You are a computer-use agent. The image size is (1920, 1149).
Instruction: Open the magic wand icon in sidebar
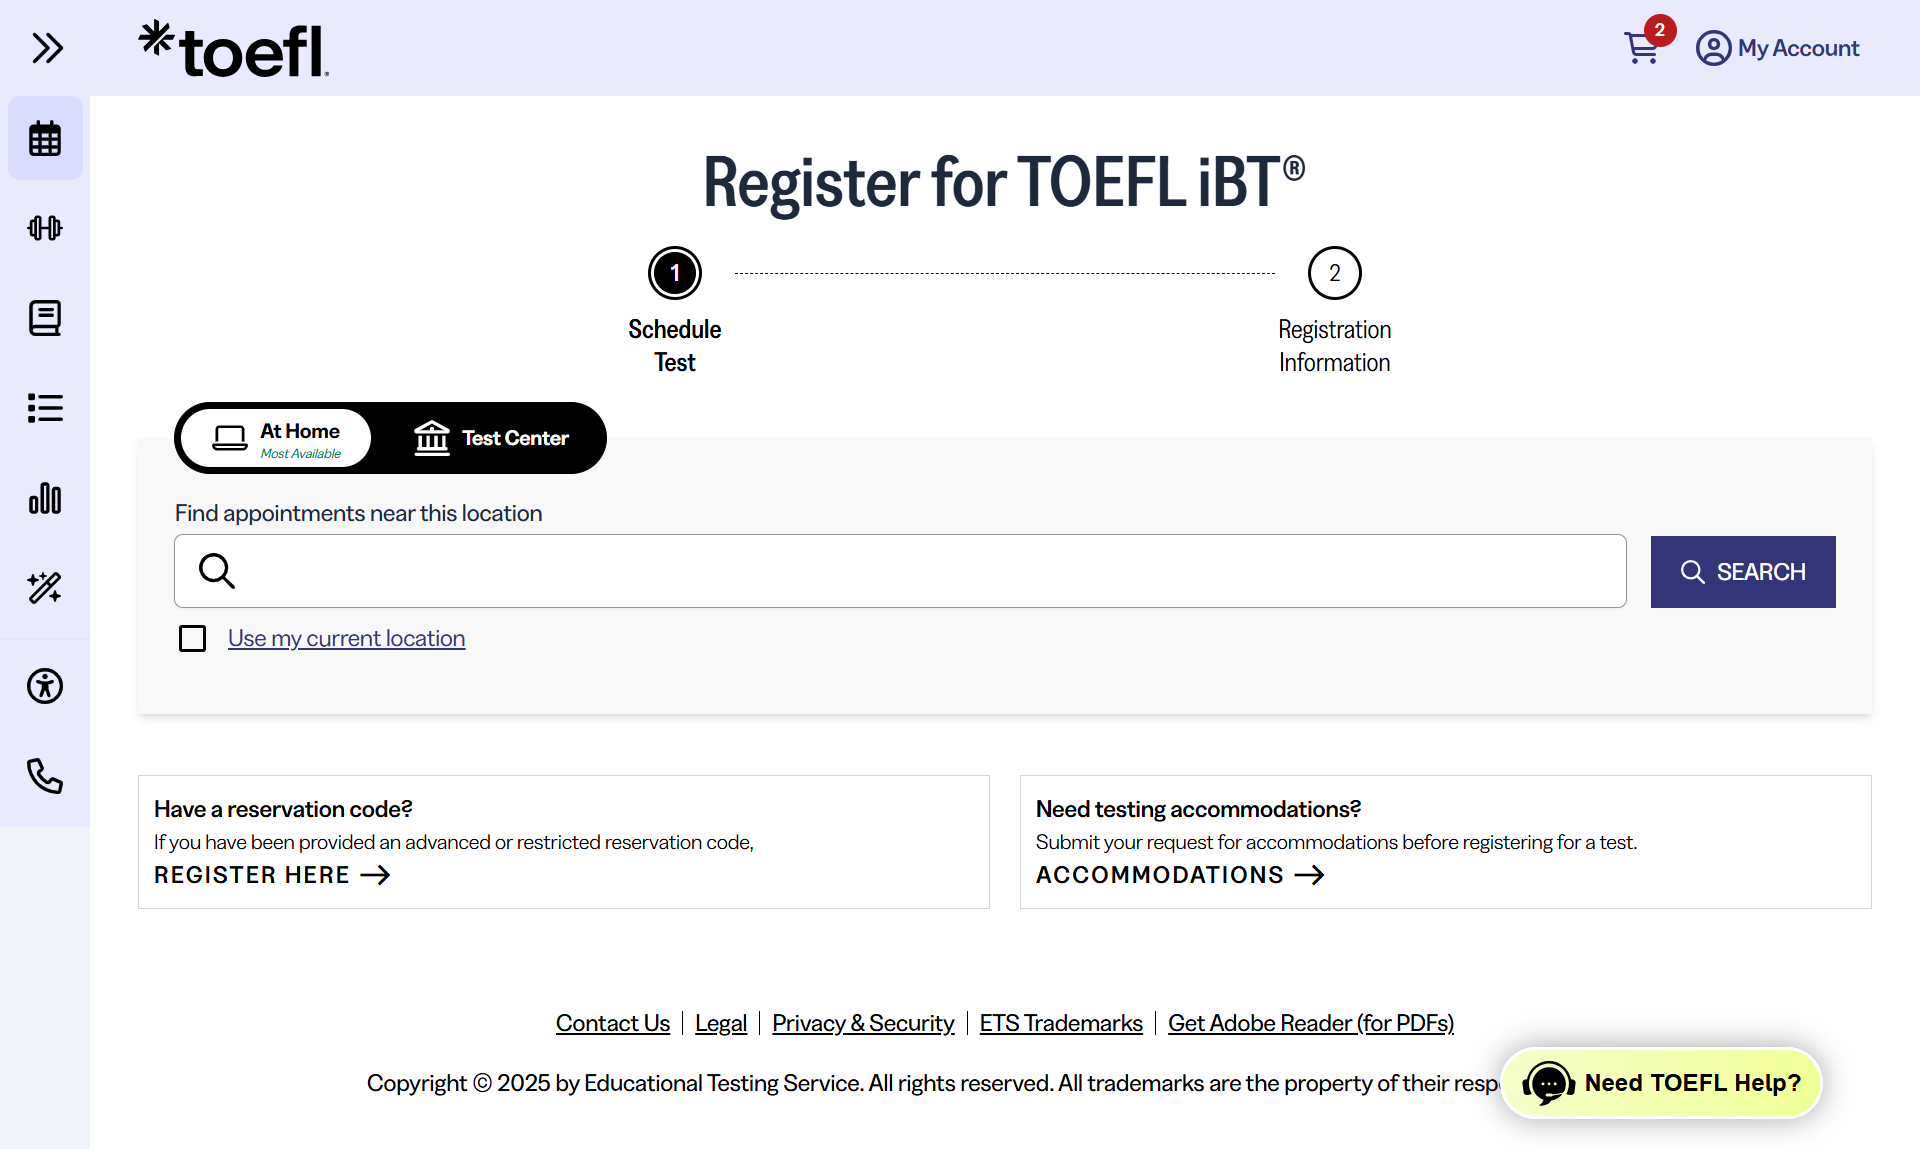45,588
